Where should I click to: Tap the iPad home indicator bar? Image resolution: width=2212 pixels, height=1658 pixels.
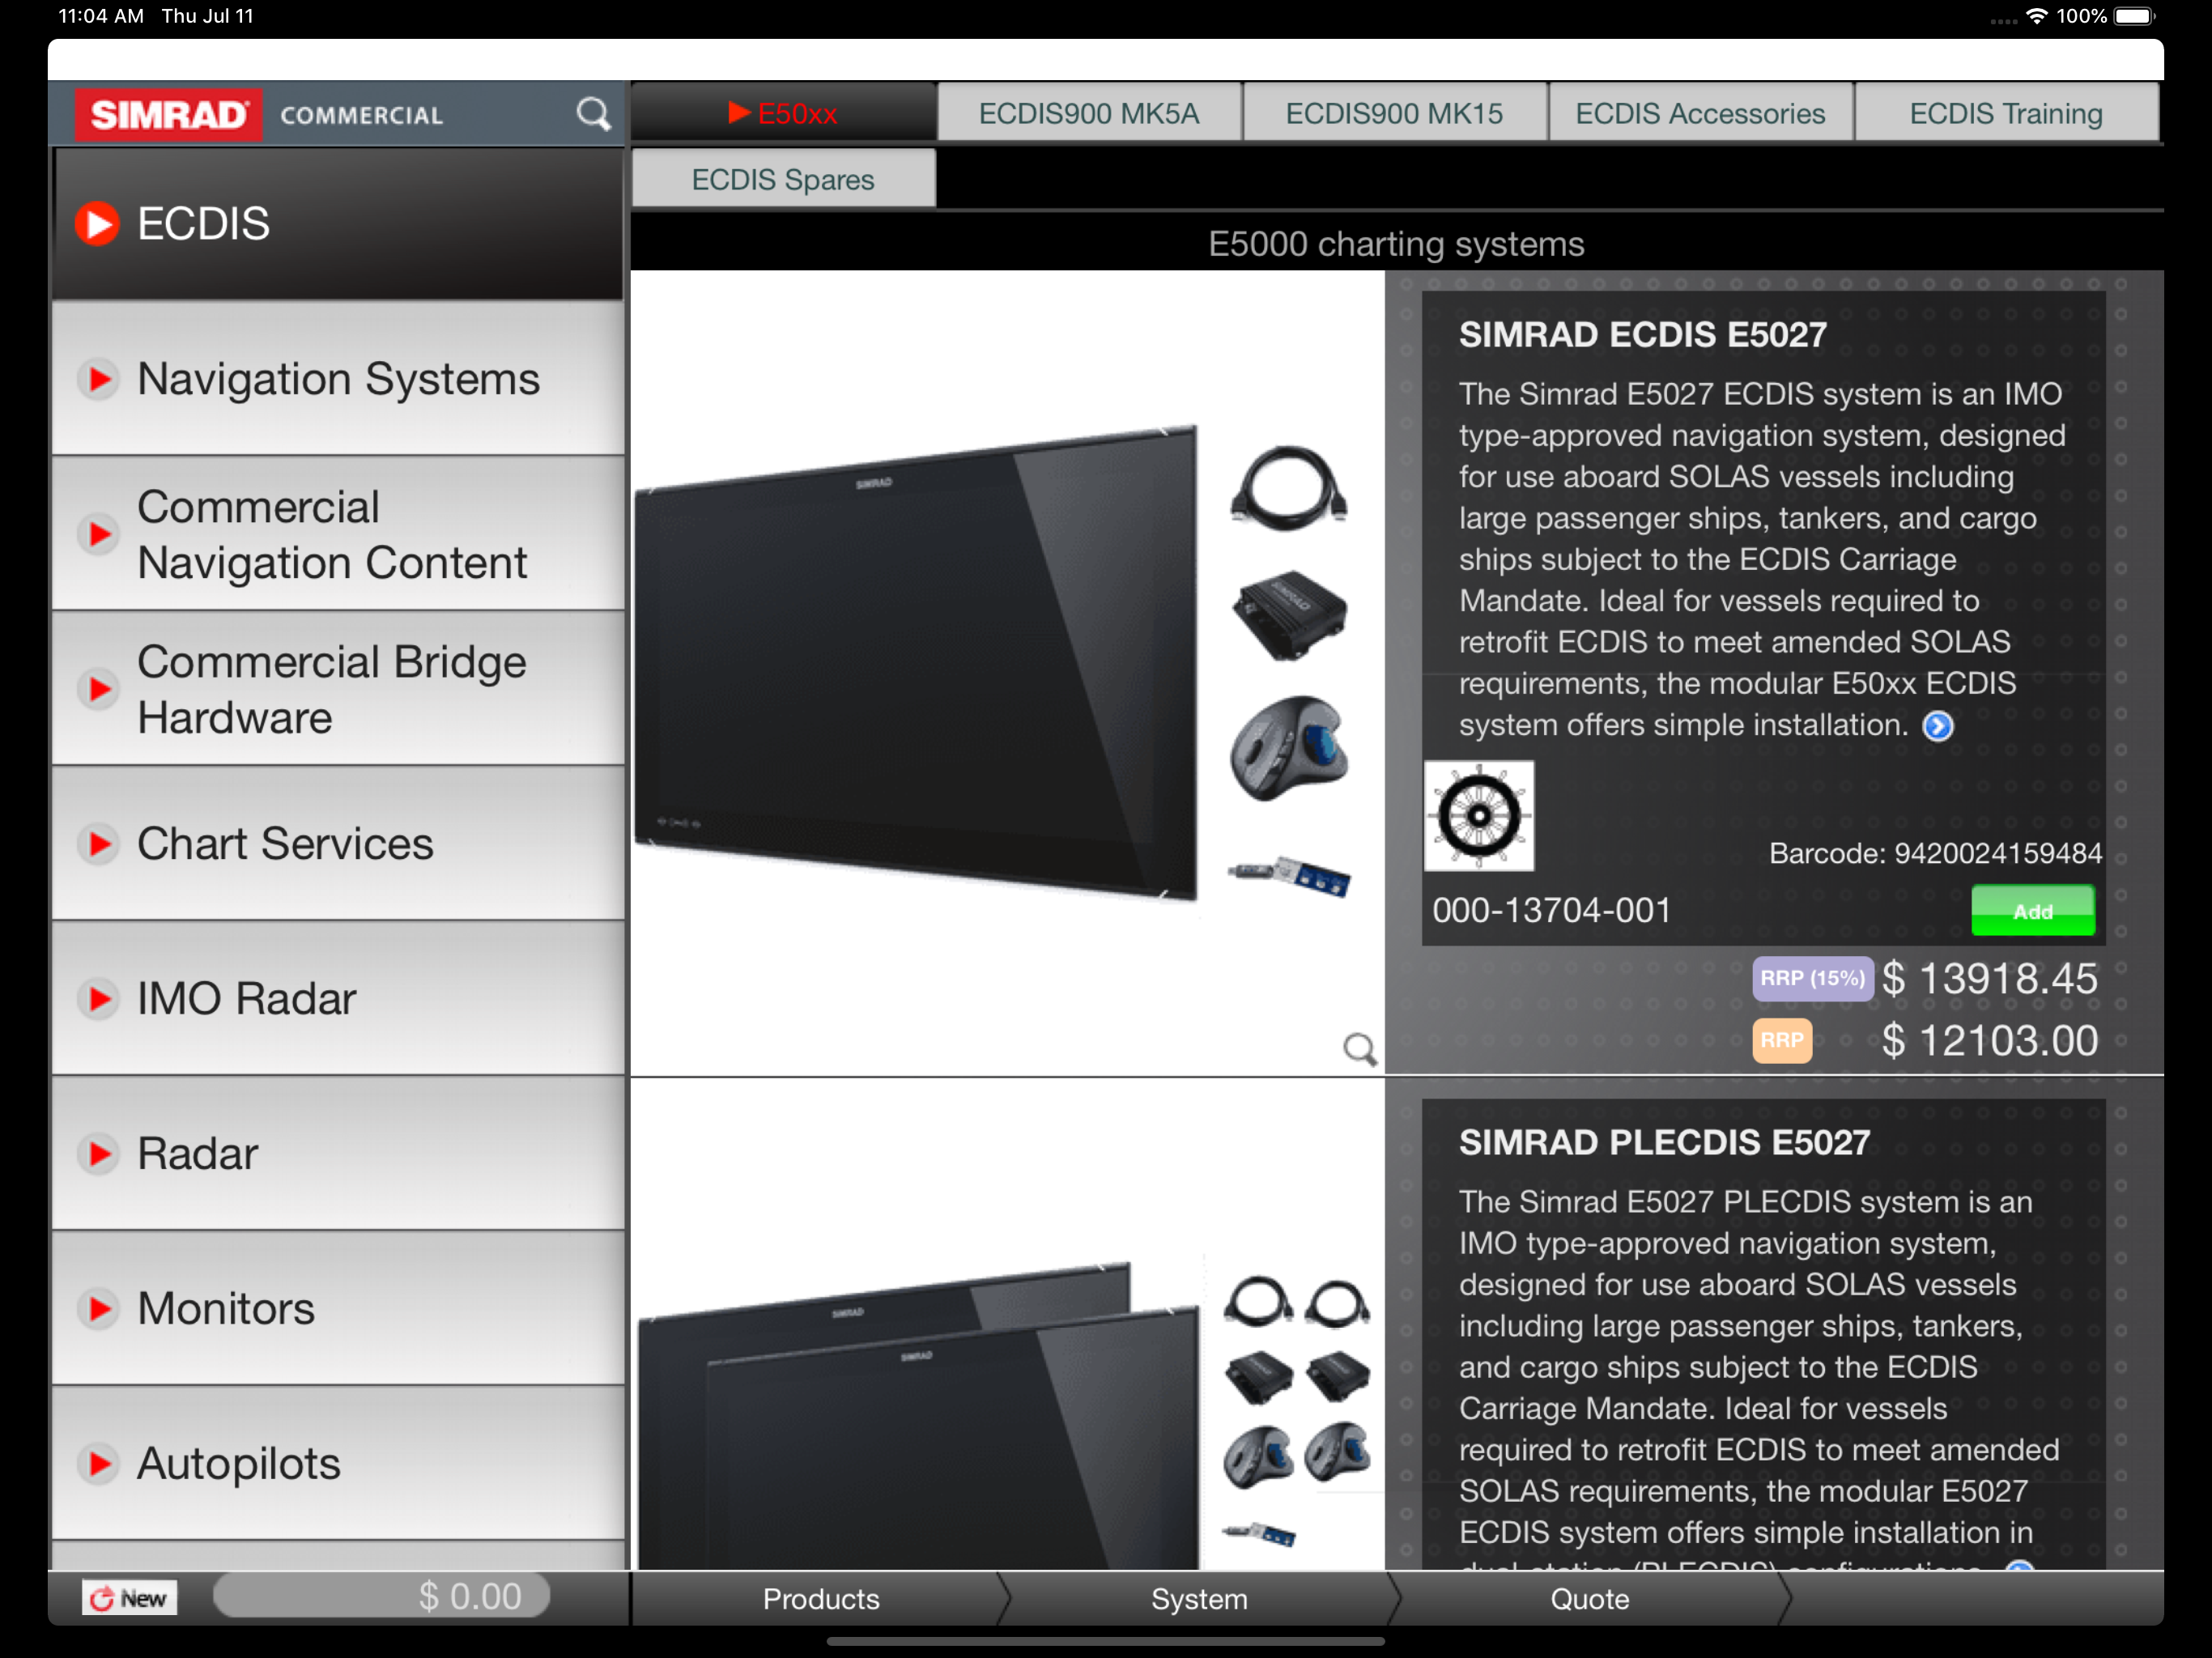(1106, 1641)
